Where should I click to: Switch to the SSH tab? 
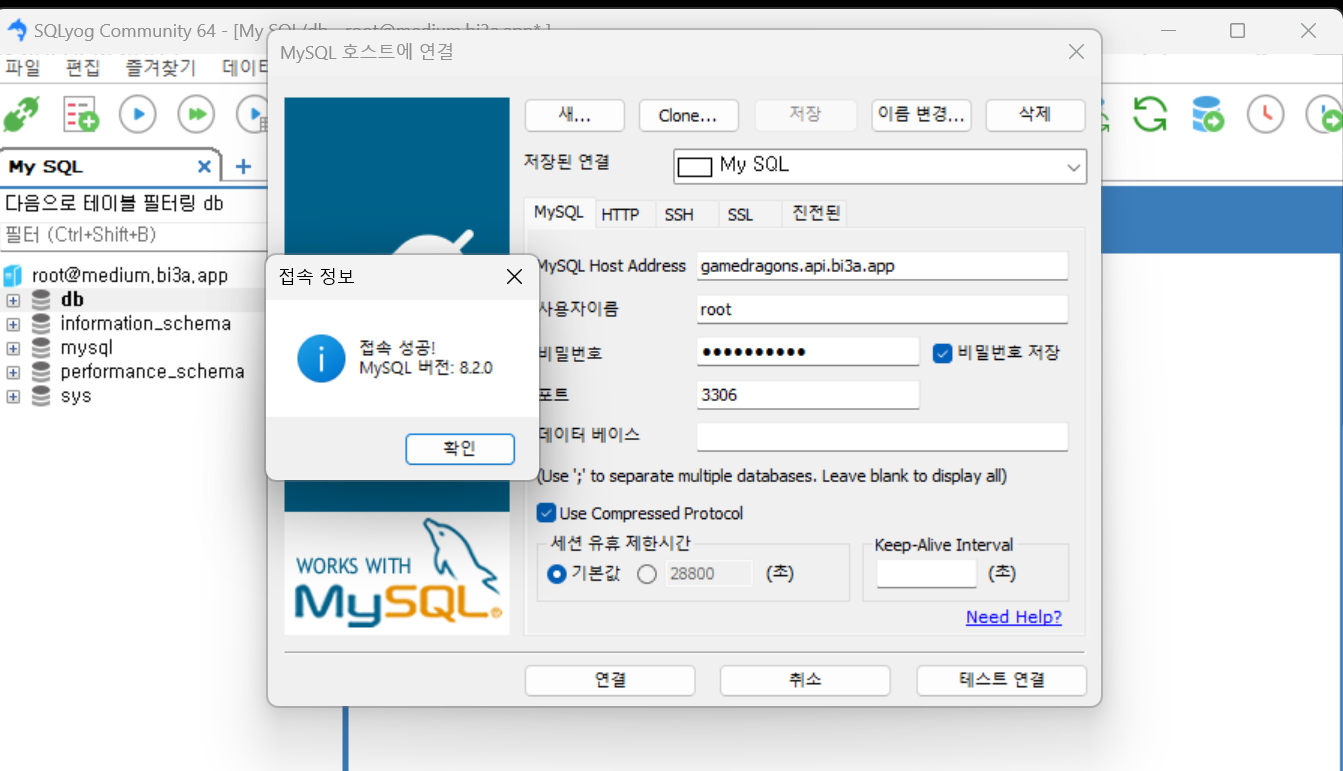pos(679,213)
